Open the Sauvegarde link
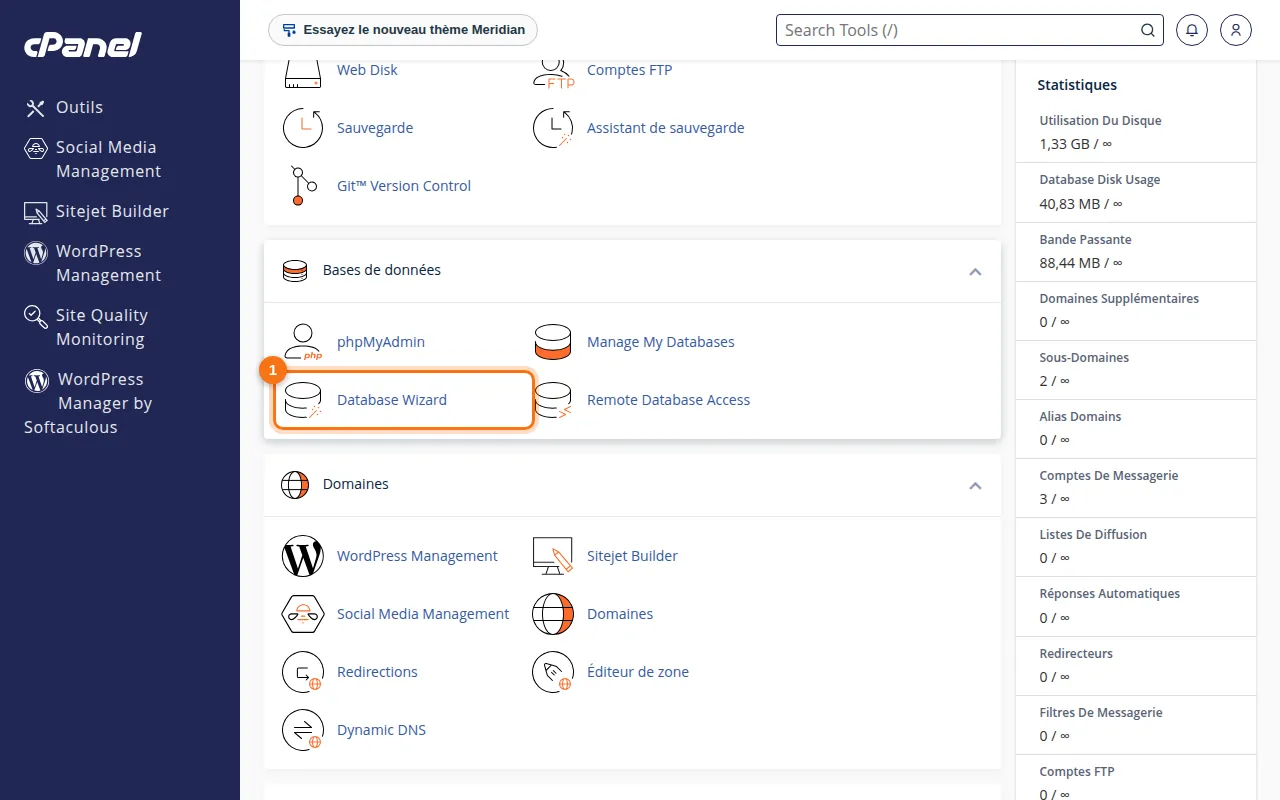This screenshot has height=800, width=1280. click(x=375, y=128)
